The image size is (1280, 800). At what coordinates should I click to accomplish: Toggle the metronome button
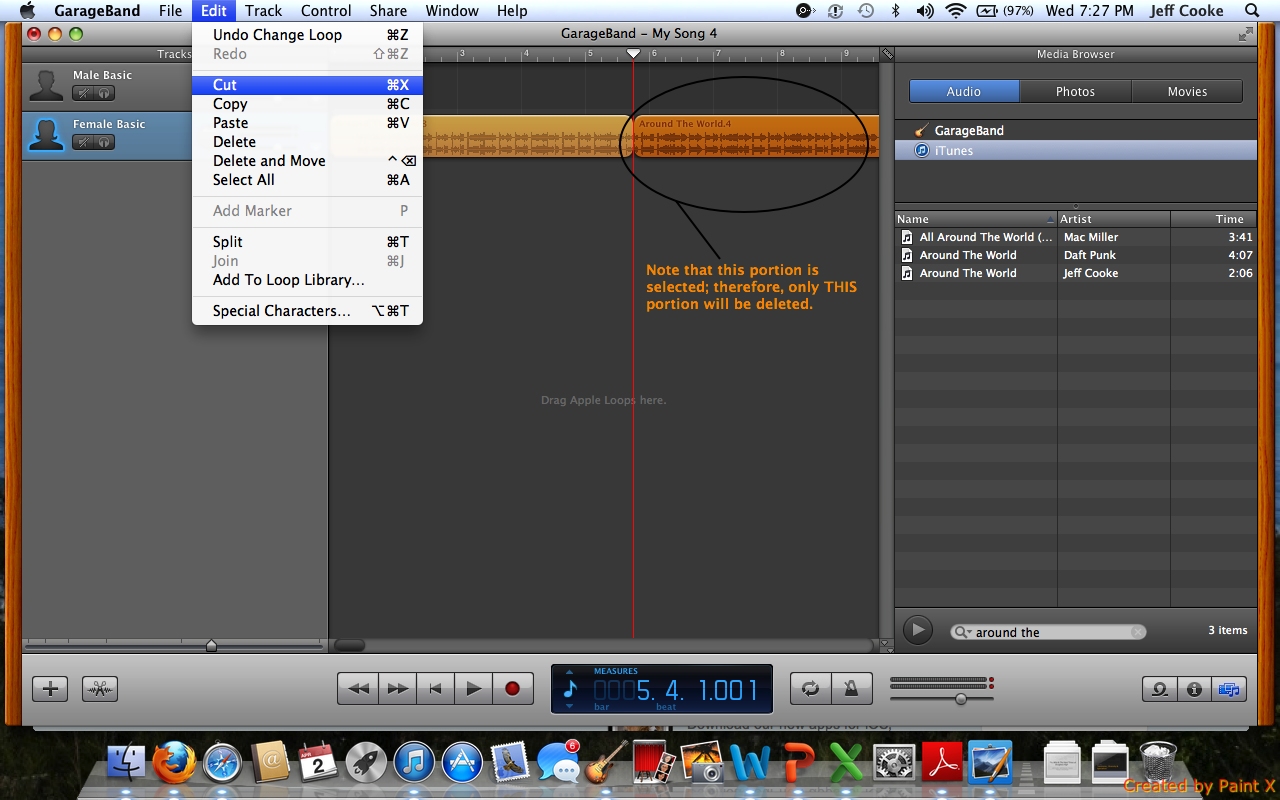point(852,688)
